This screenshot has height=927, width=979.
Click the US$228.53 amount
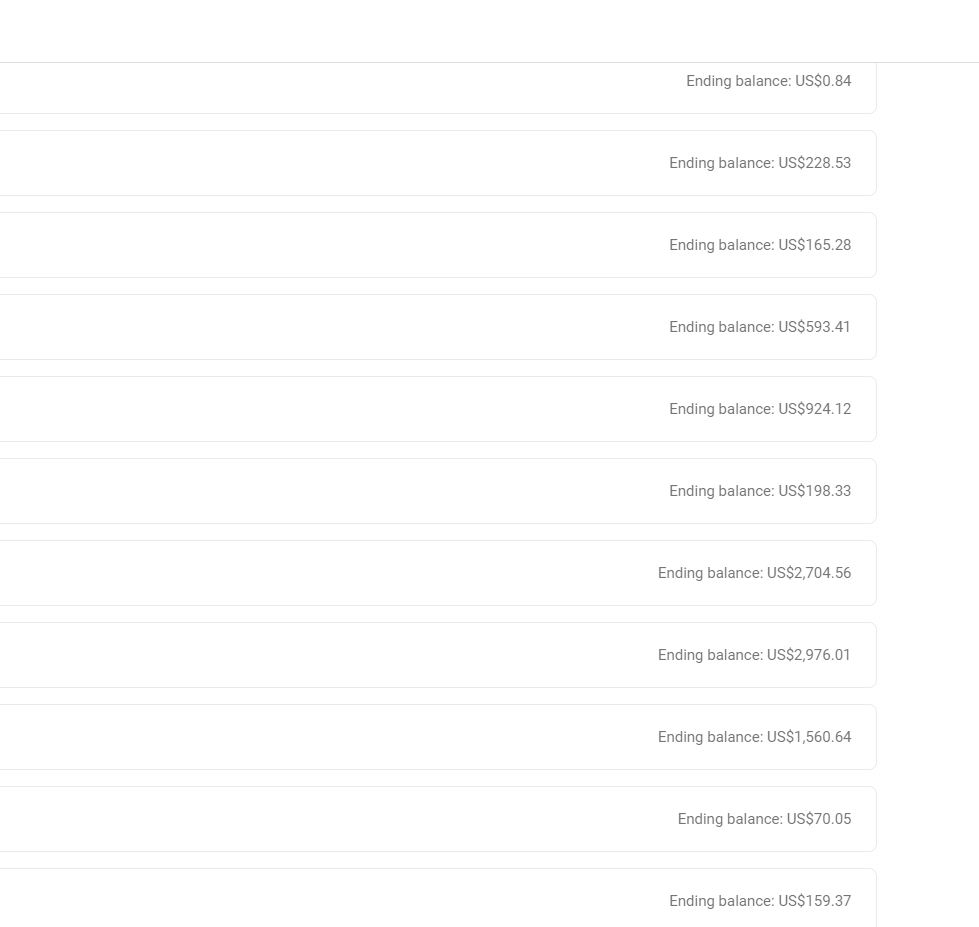click(815, 163)
